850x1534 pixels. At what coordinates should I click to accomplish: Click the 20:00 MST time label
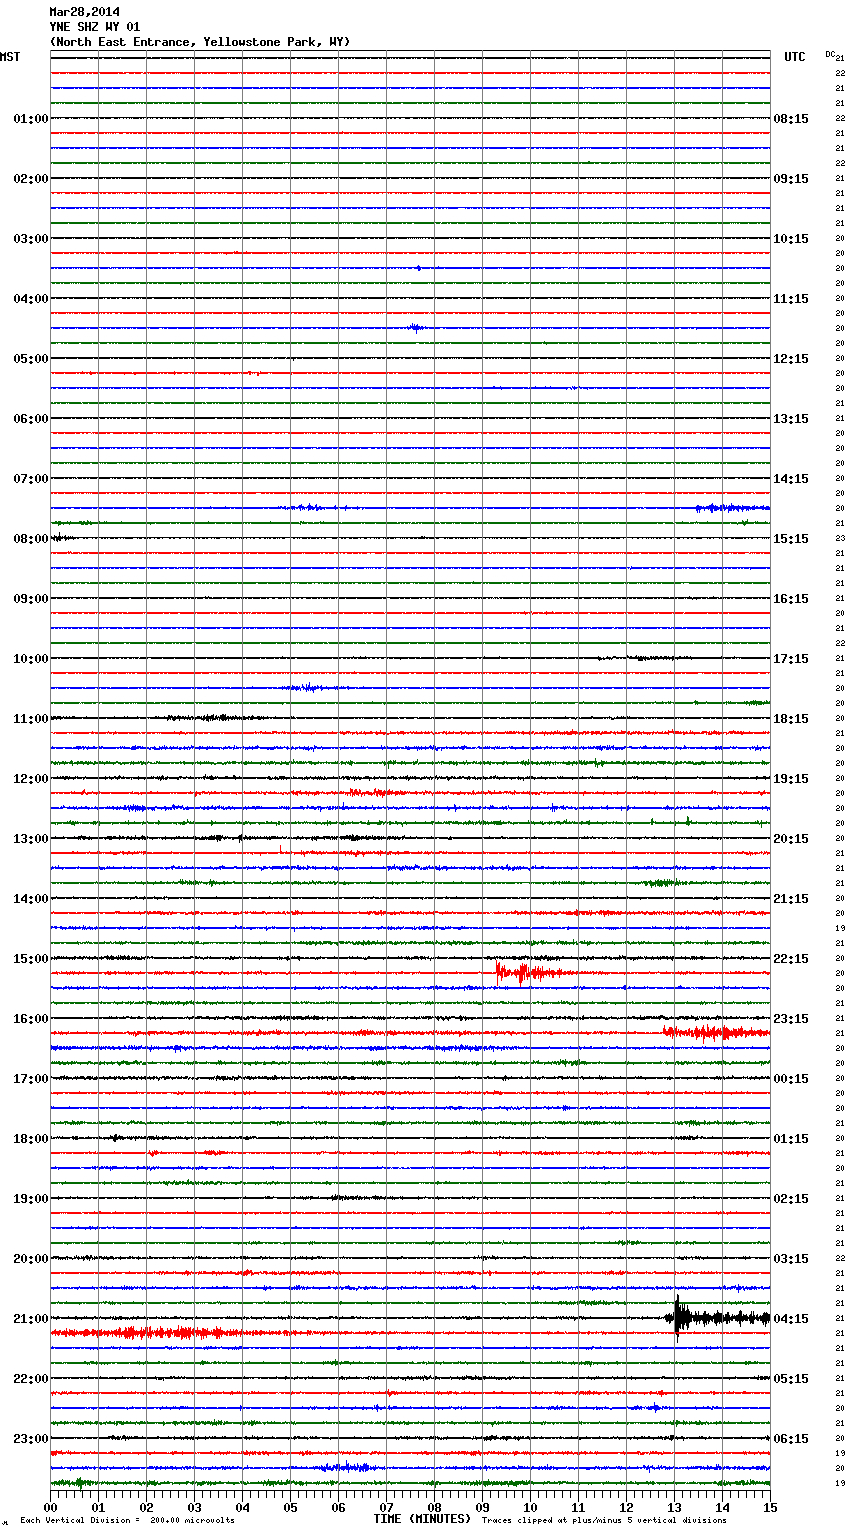pyautogui.click(x=31, y=1259)
